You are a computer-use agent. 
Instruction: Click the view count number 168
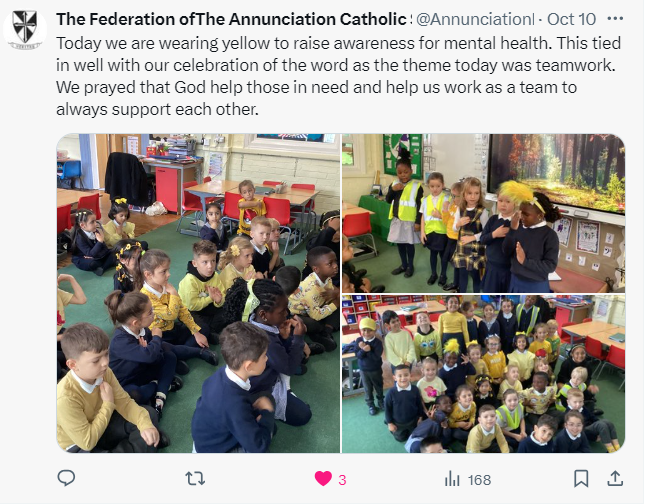(x=479, y=480)
